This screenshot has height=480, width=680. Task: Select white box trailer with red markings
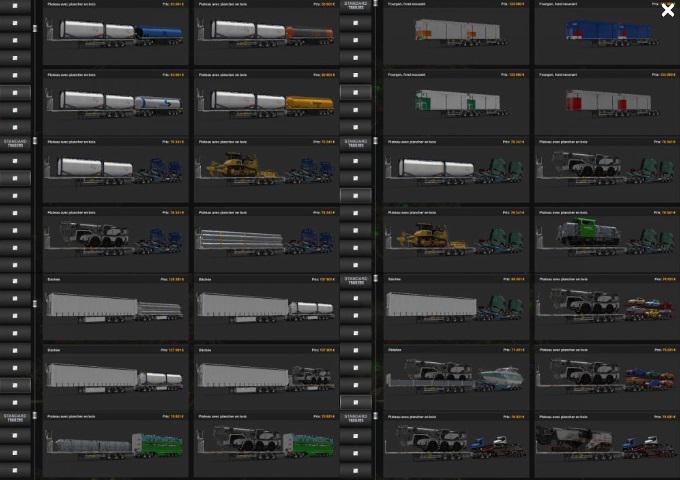[603, 101]
